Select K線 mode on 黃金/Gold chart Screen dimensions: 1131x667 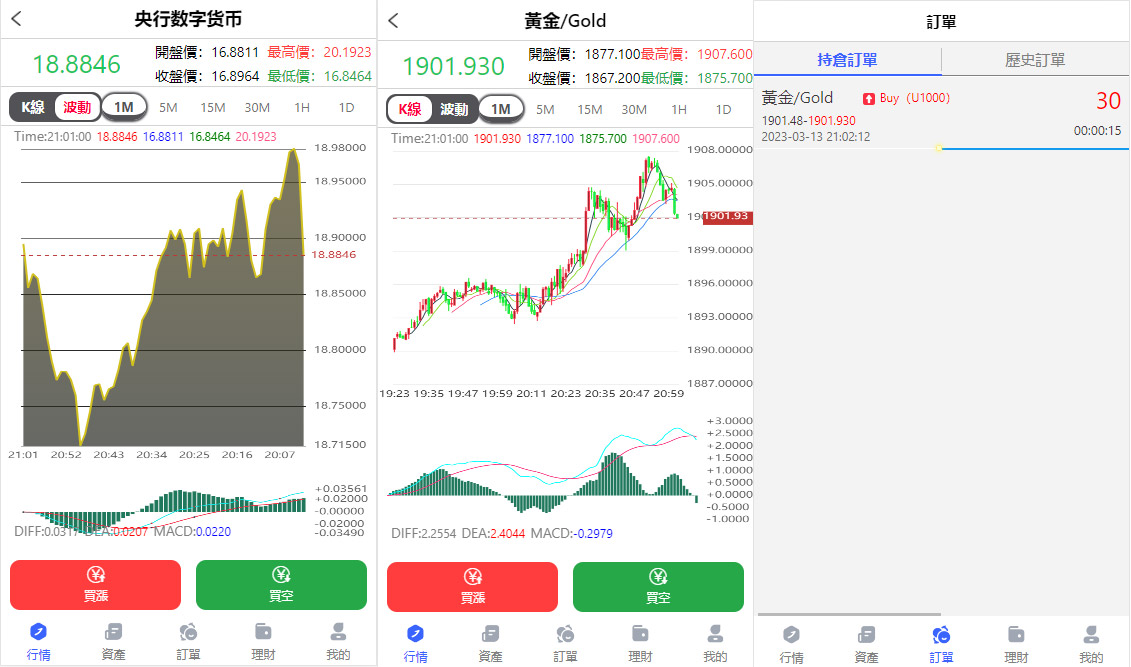coord(410,109)
